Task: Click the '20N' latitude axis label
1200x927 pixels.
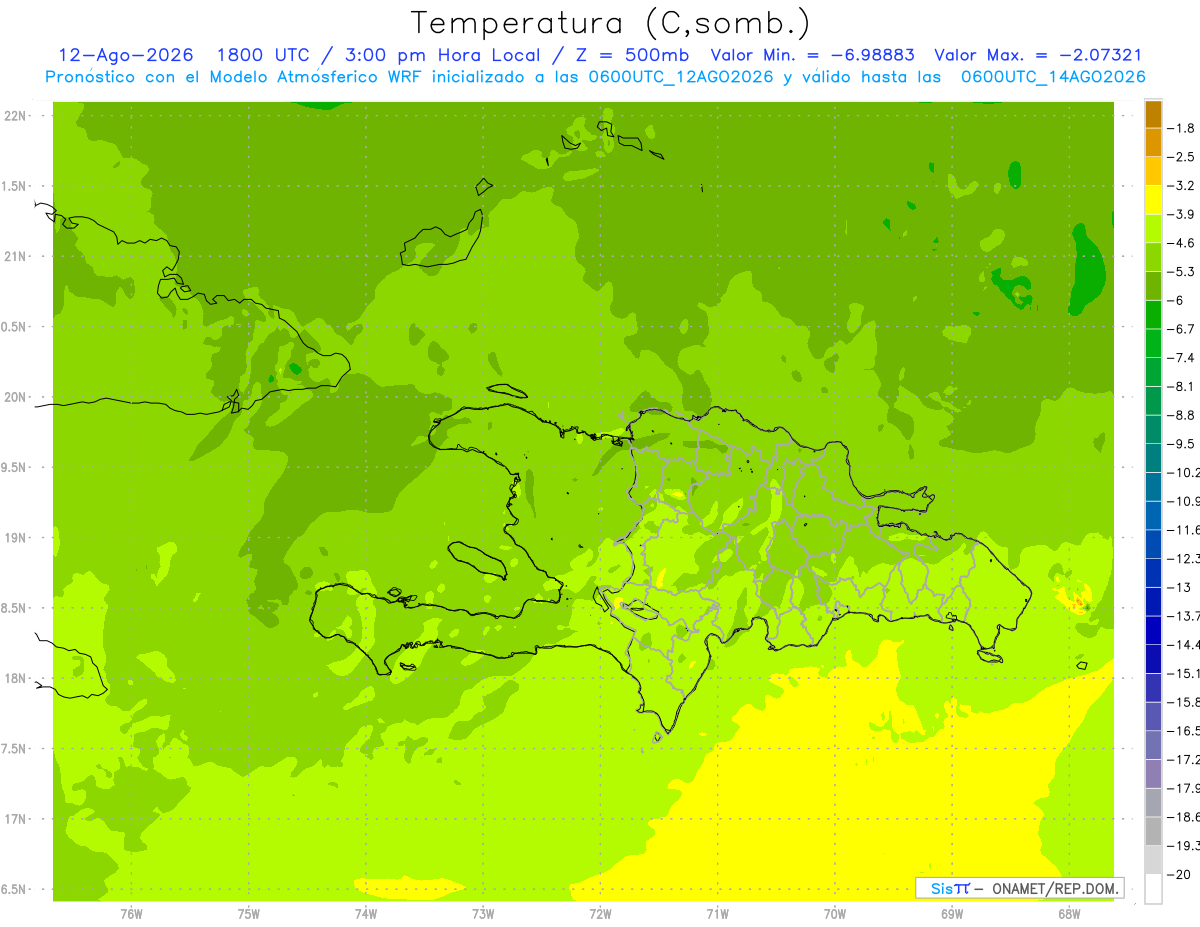Action: point(17,397)
